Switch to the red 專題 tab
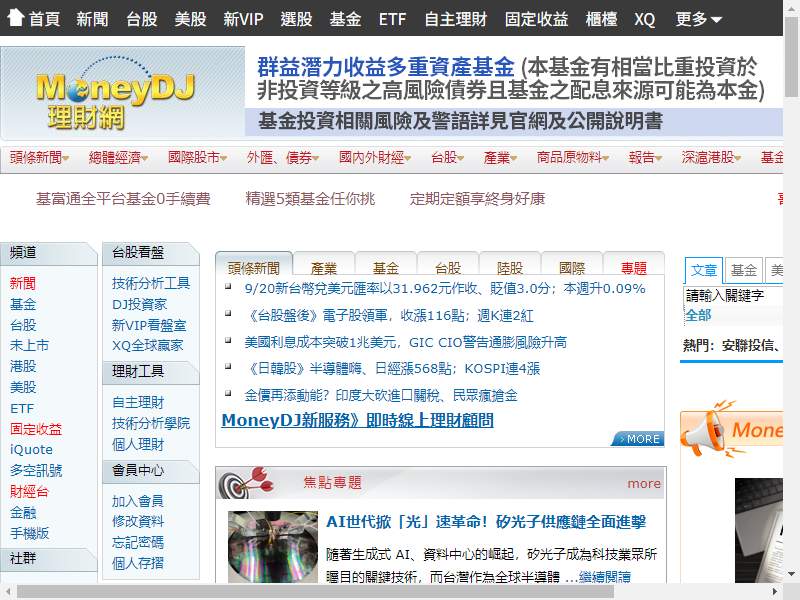800x600 pixels. pyautogui.click(x=634, y=265)
